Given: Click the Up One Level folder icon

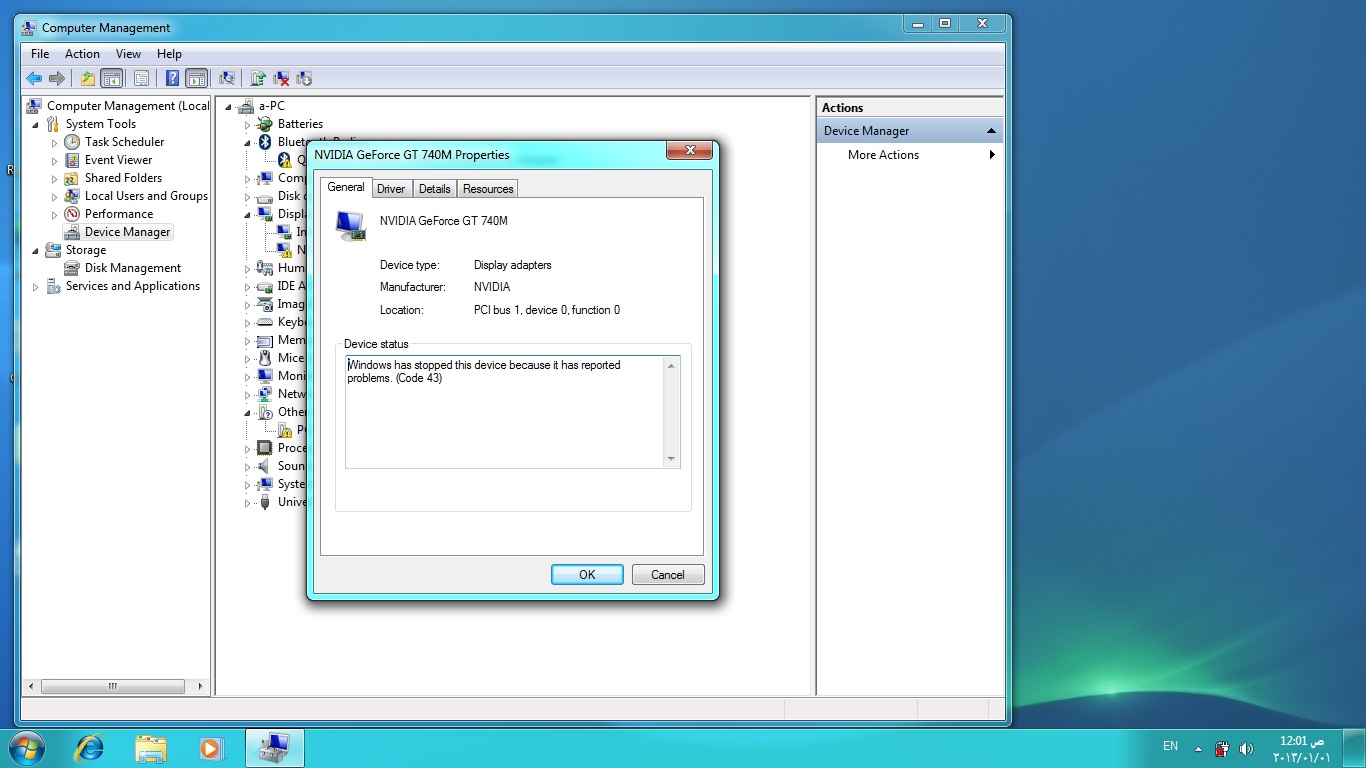Looking at the screenshot, I should (88, 78).
